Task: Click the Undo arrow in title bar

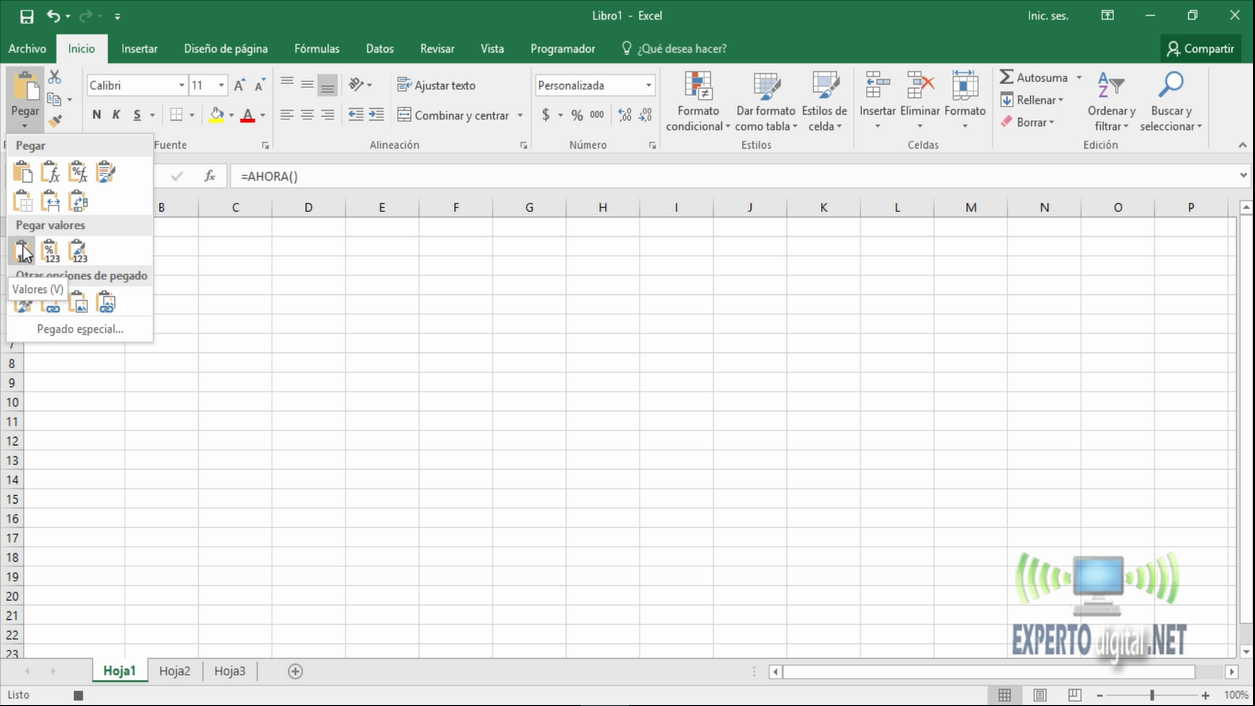Action: coord(53,16)
